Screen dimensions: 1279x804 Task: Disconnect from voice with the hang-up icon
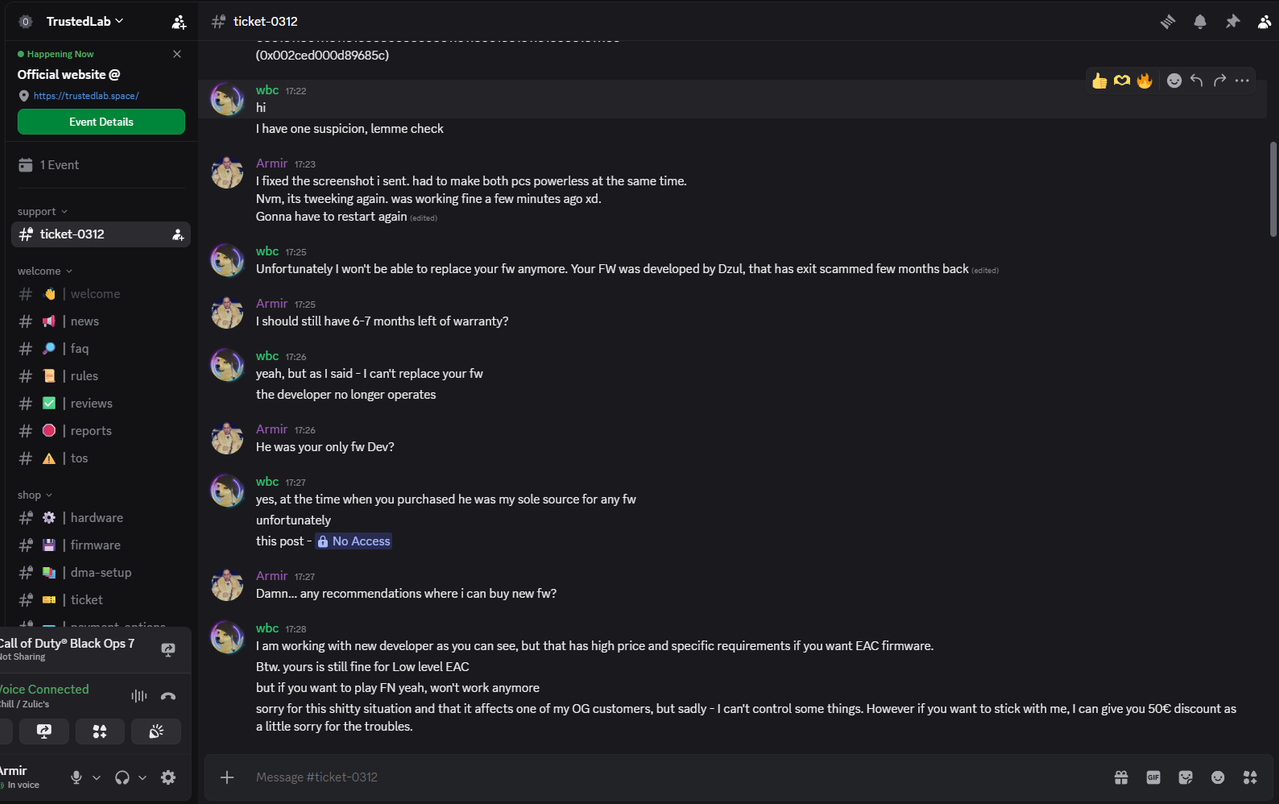(168, 696)
